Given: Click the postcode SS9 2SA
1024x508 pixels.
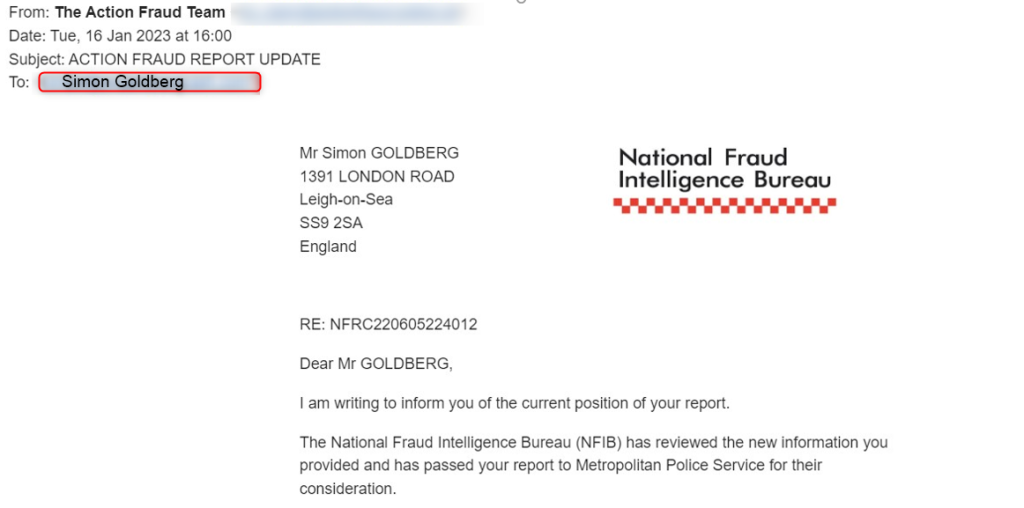Looking at the screenshot, I should 331,223.
